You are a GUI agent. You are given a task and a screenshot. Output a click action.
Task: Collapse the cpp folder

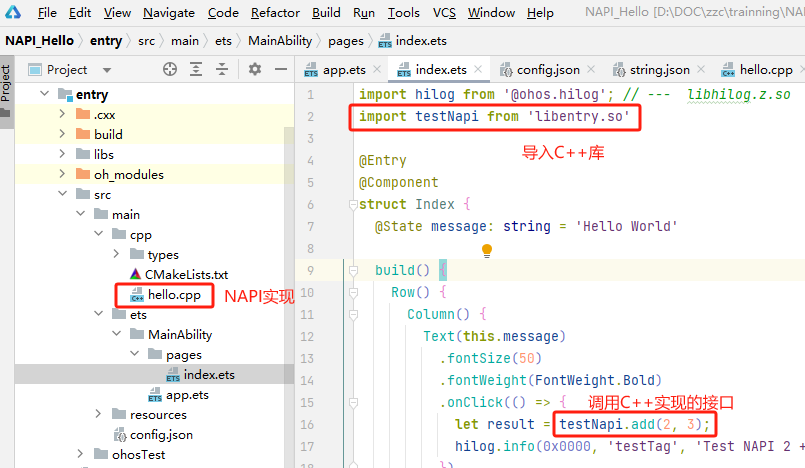pos(99,233)
